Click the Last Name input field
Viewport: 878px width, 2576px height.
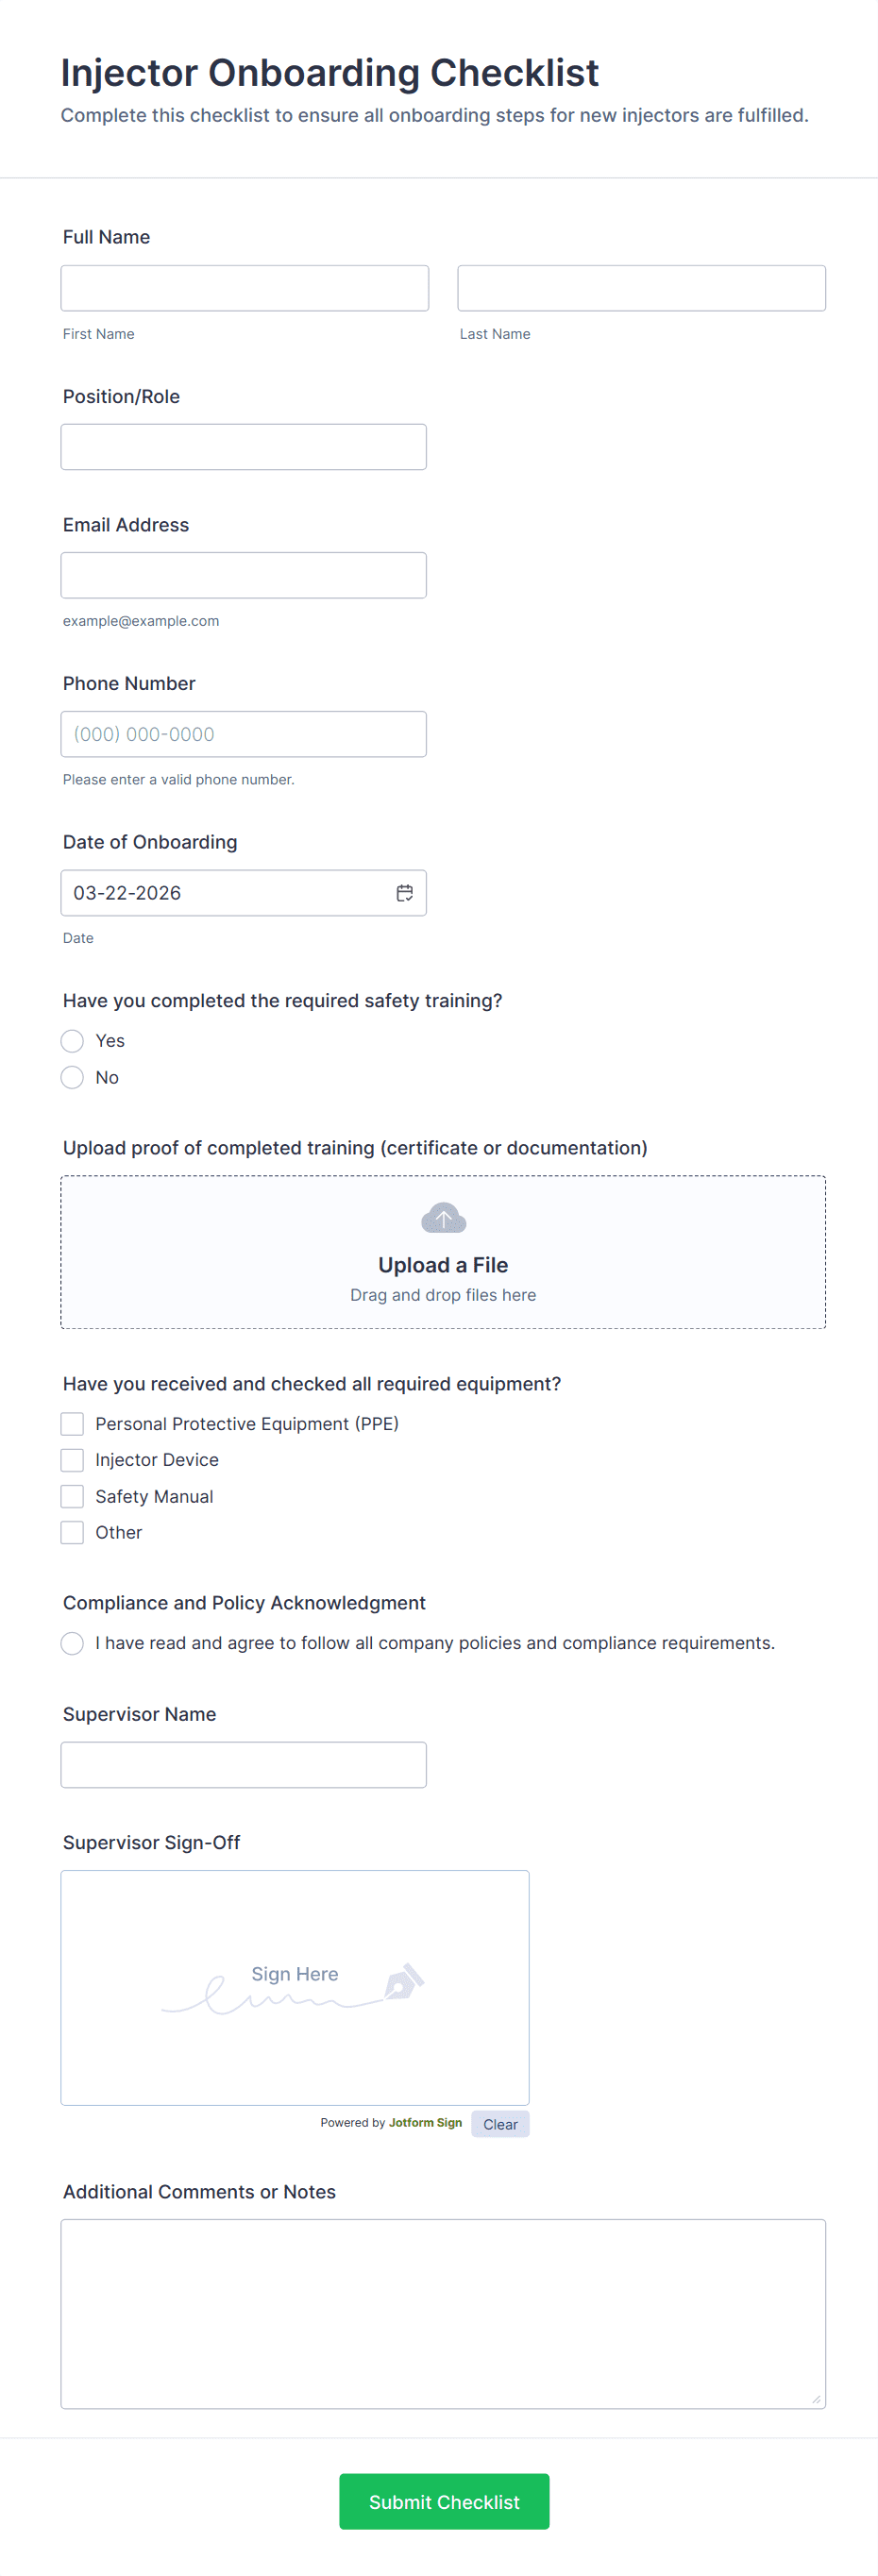click(640, 287)
